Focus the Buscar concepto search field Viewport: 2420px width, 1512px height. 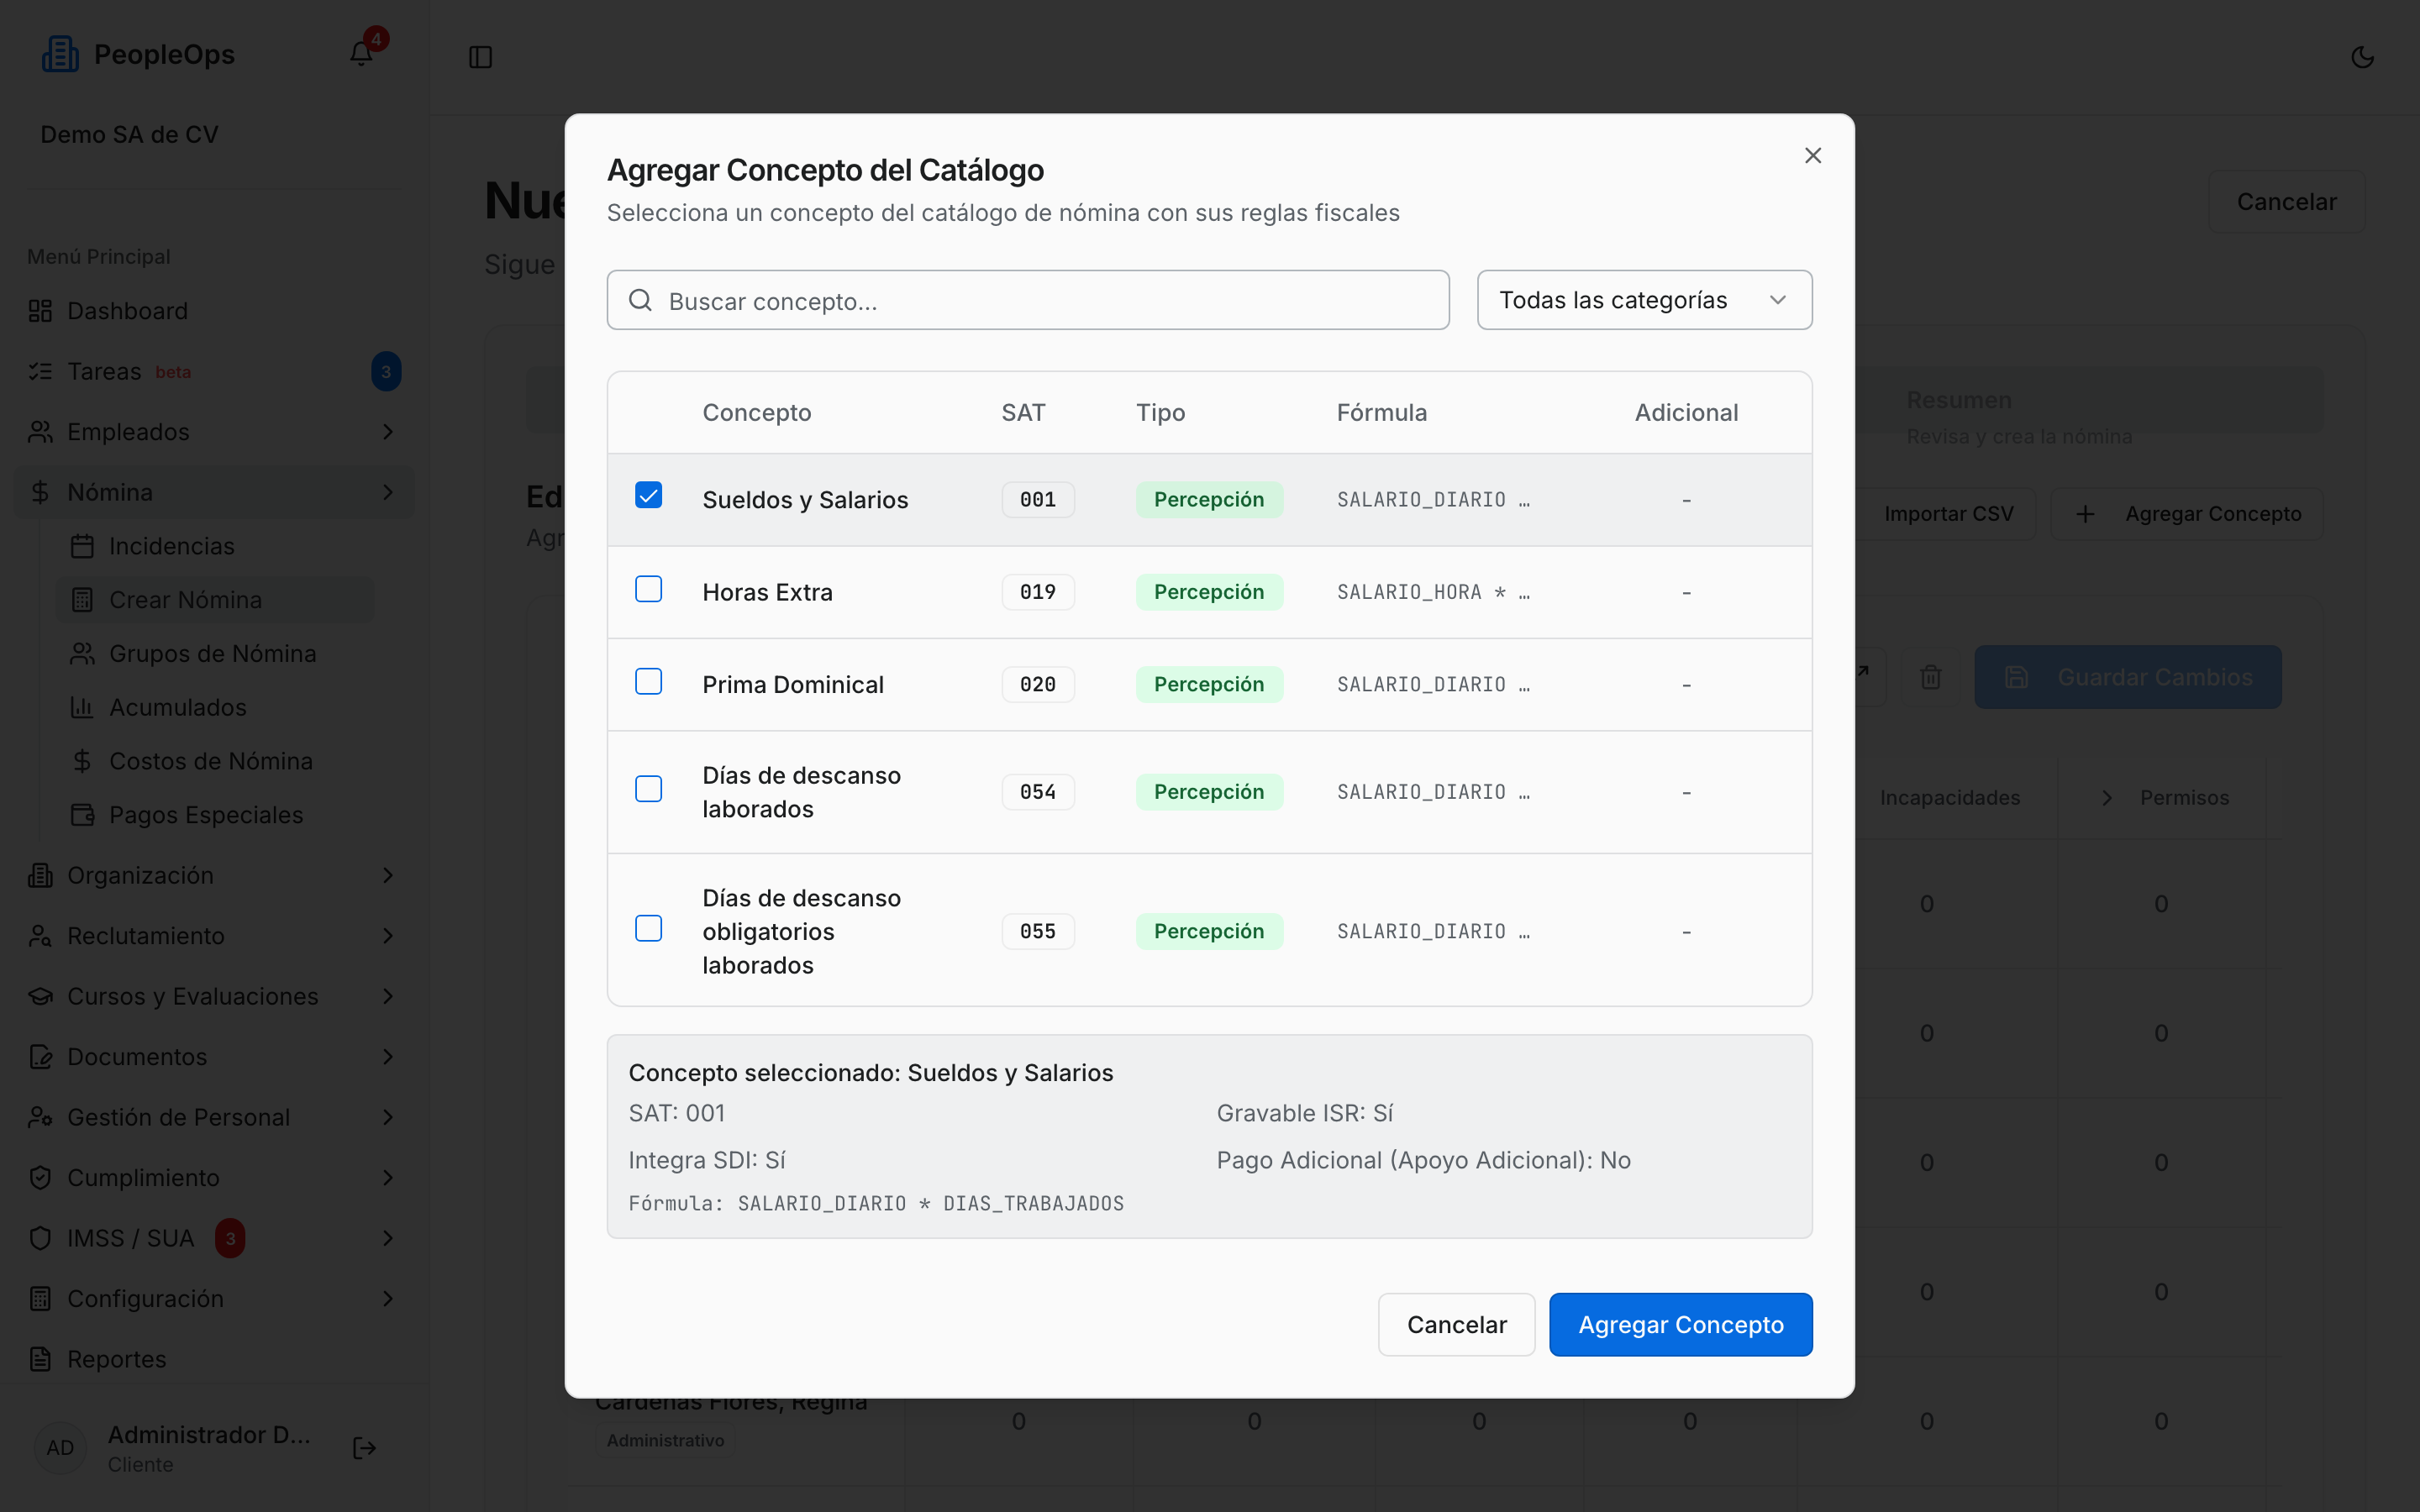1028,300
